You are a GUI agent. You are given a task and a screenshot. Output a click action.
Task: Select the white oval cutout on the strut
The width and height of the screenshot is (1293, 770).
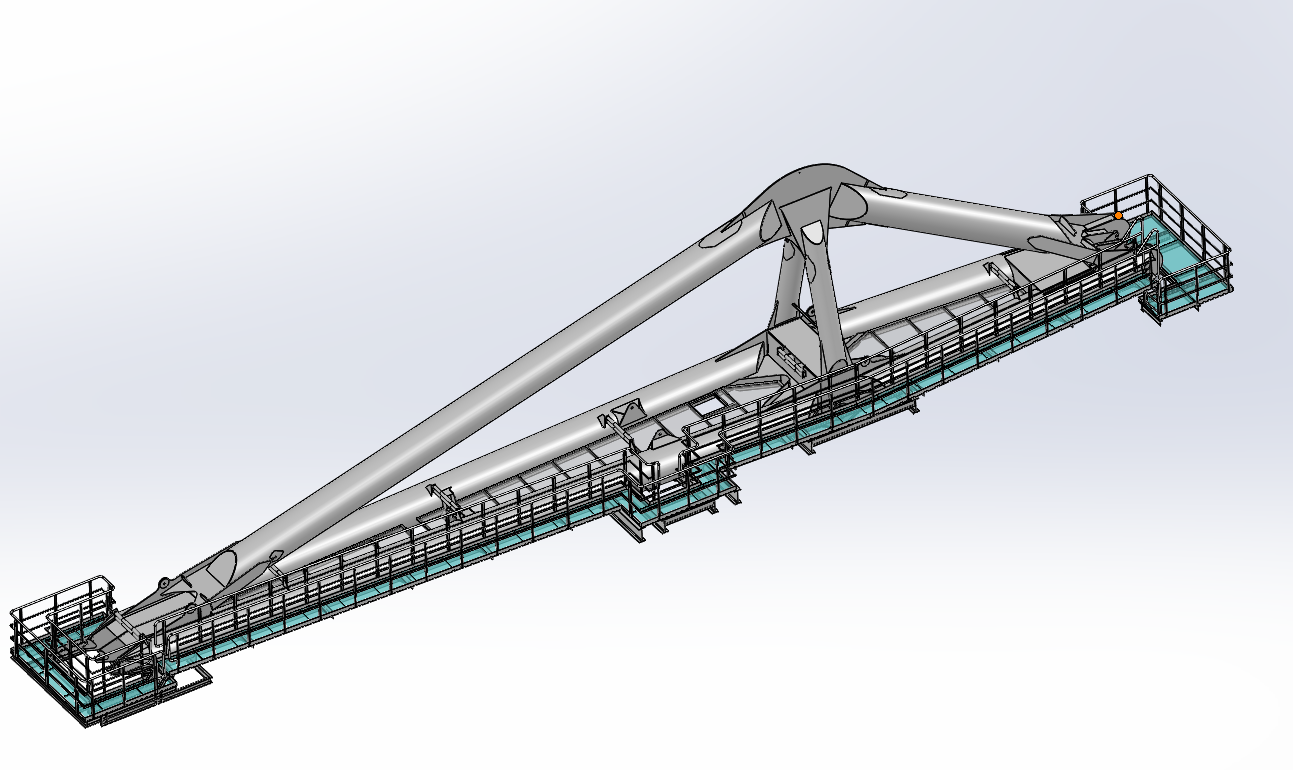point(812,233)
